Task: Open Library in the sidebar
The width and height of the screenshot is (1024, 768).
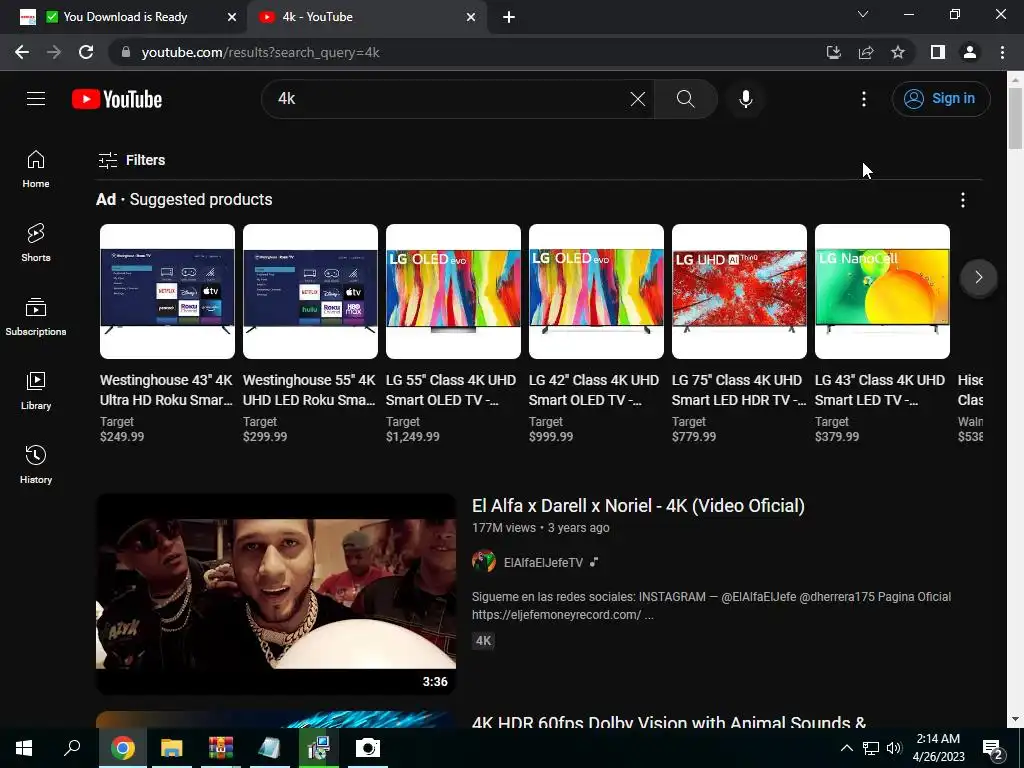Action: (36, 391)
